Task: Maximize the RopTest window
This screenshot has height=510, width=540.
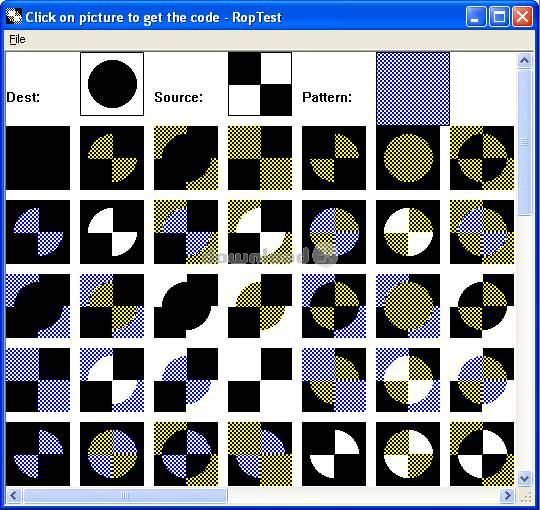Action: pyautogui.click(x=499, y=17)
